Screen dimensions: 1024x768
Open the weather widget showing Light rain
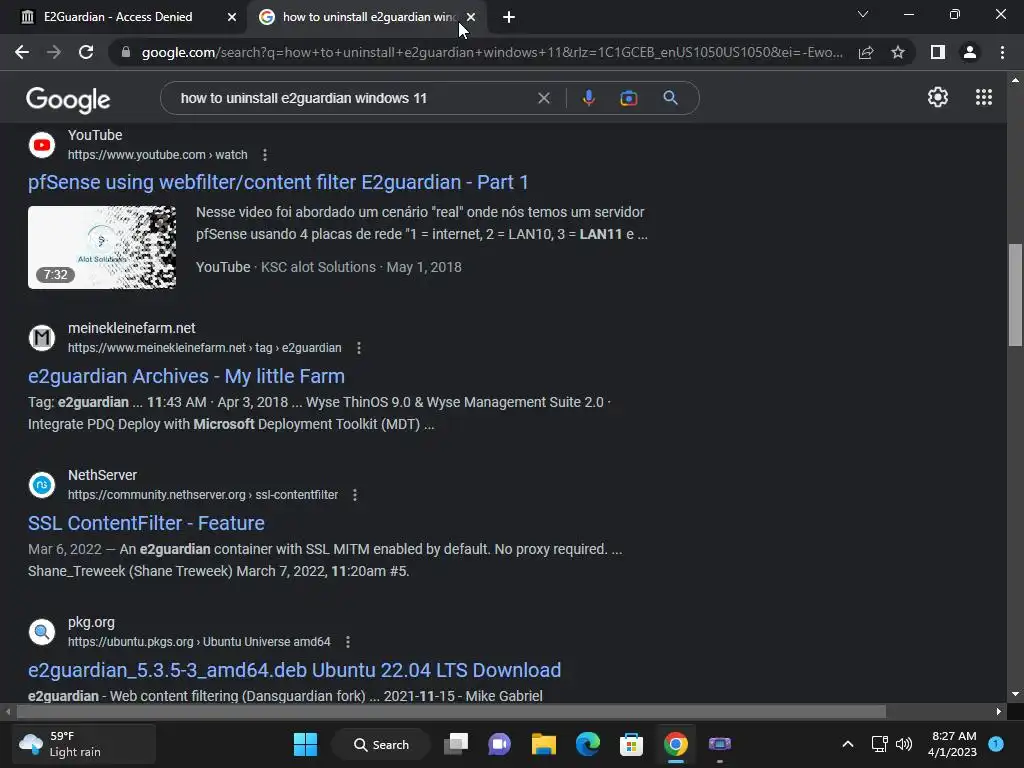84,744
